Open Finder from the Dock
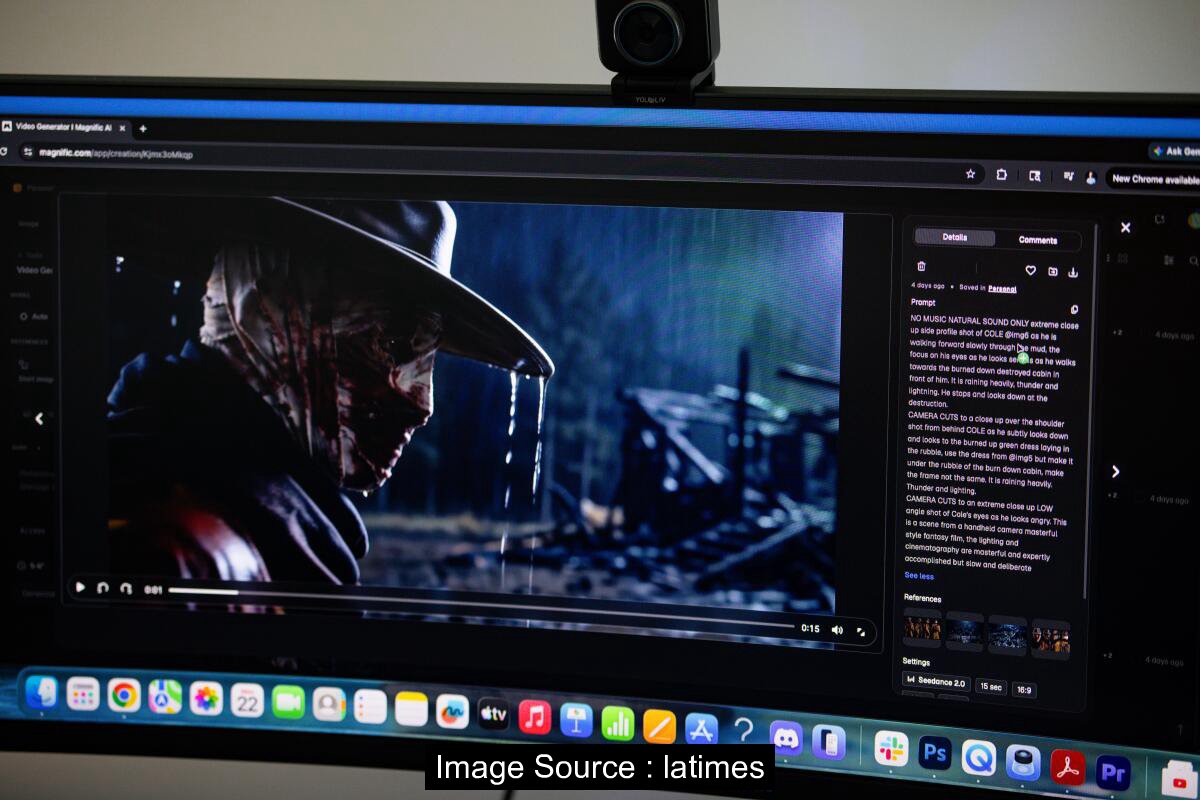The height and width of the screenshot is (800, 1200). (41, 691)
